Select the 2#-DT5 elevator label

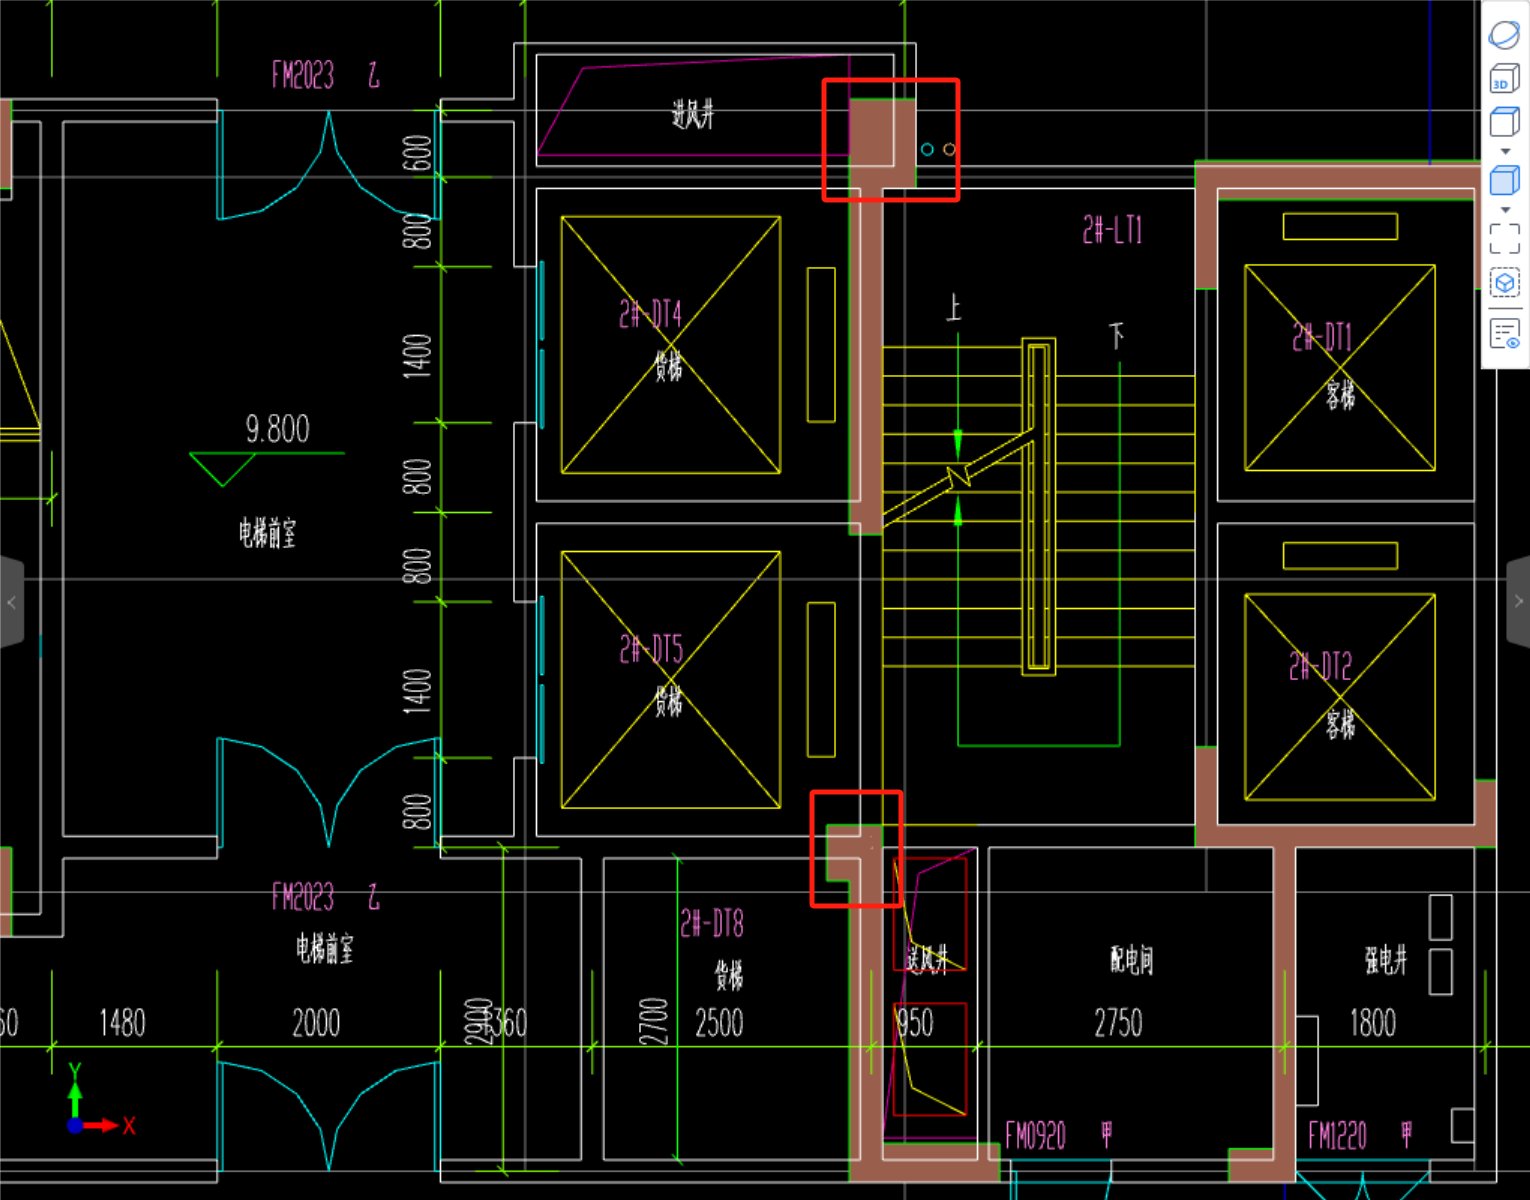pos(651,650)
